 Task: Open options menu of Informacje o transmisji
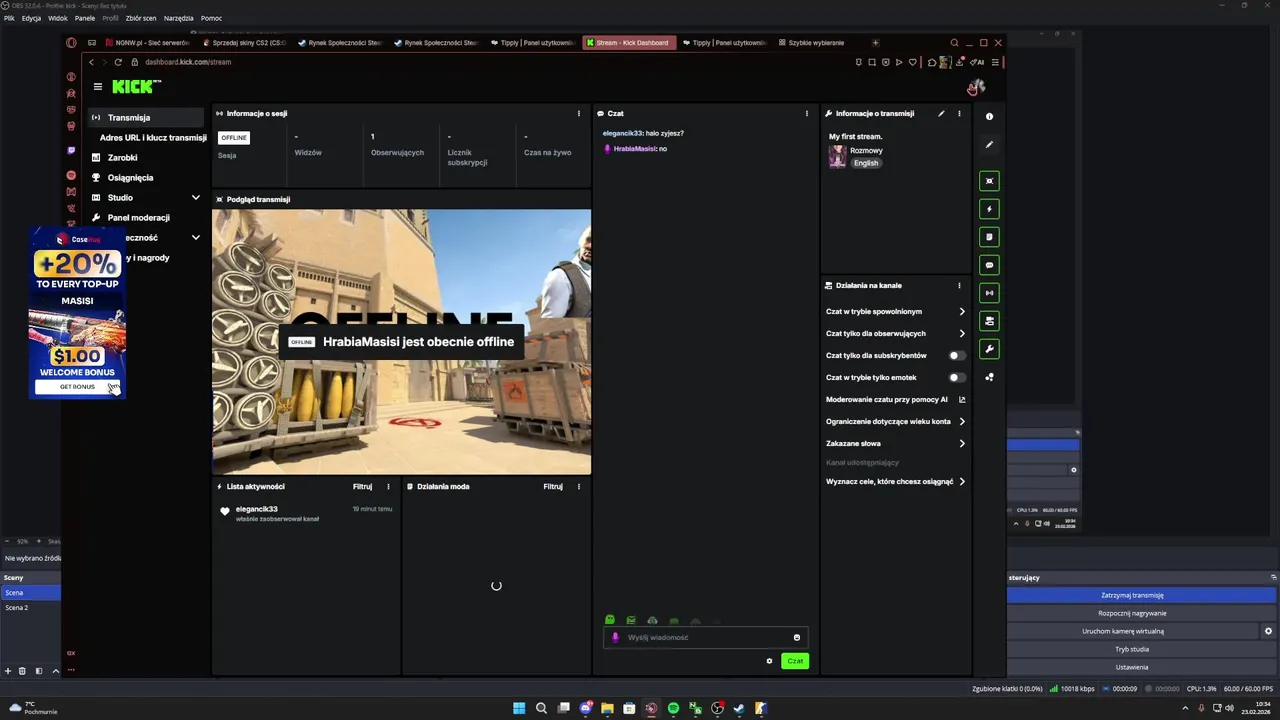(x=959, y=114)
